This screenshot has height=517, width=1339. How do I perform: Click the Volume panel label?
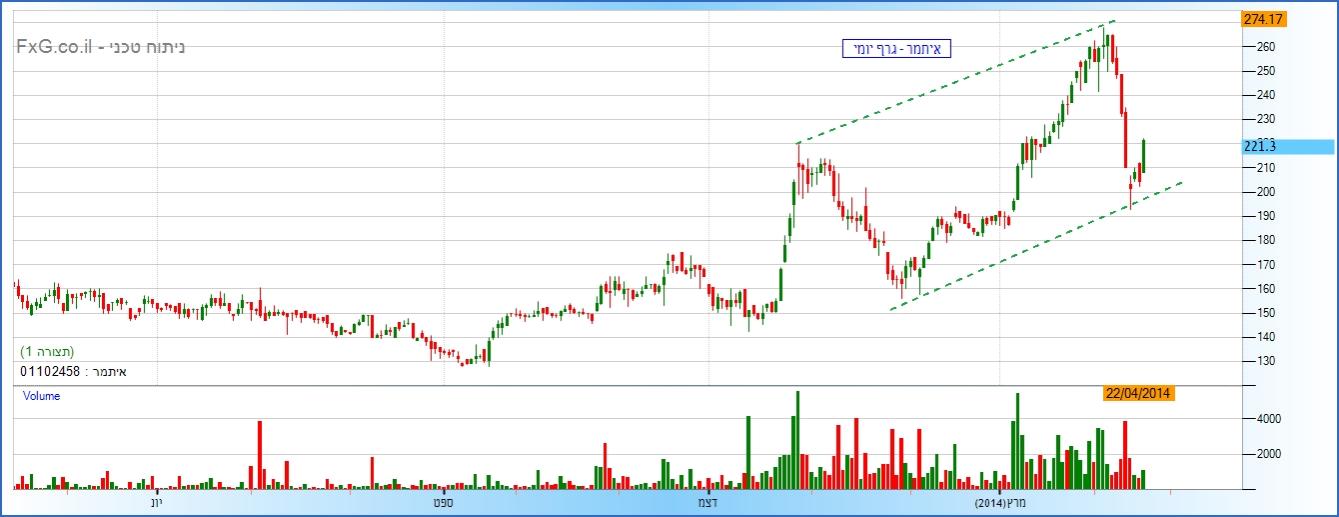pos(42,396)
